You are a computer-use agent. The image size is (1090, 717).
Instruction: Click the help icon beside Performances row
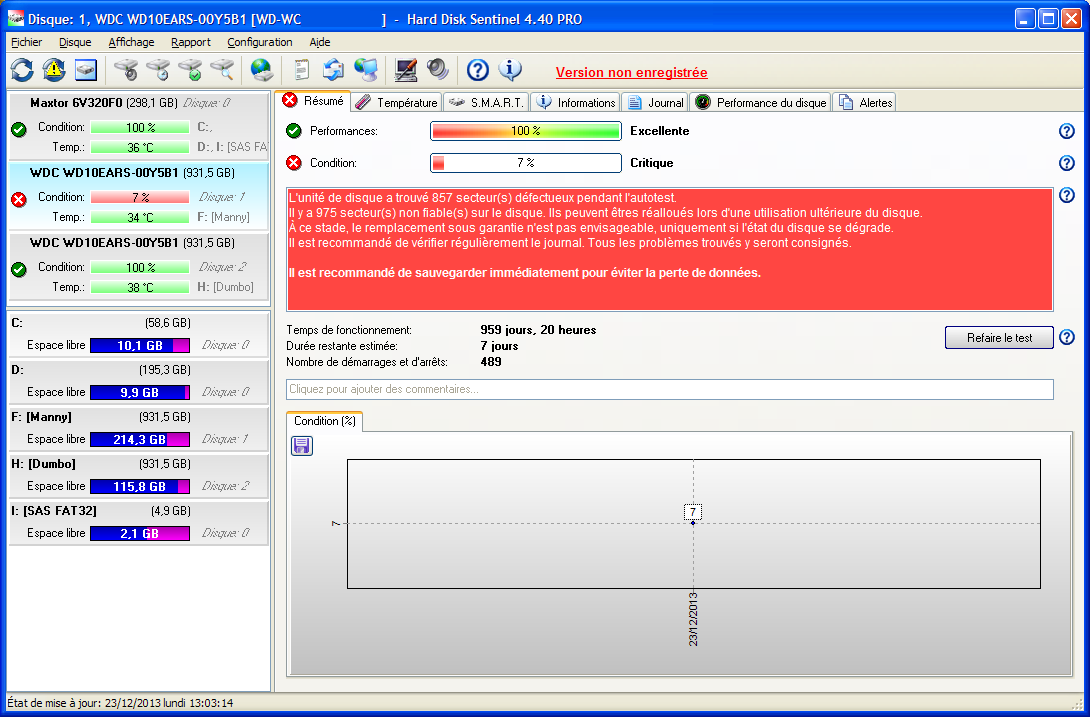click(x=1066, y=131)
